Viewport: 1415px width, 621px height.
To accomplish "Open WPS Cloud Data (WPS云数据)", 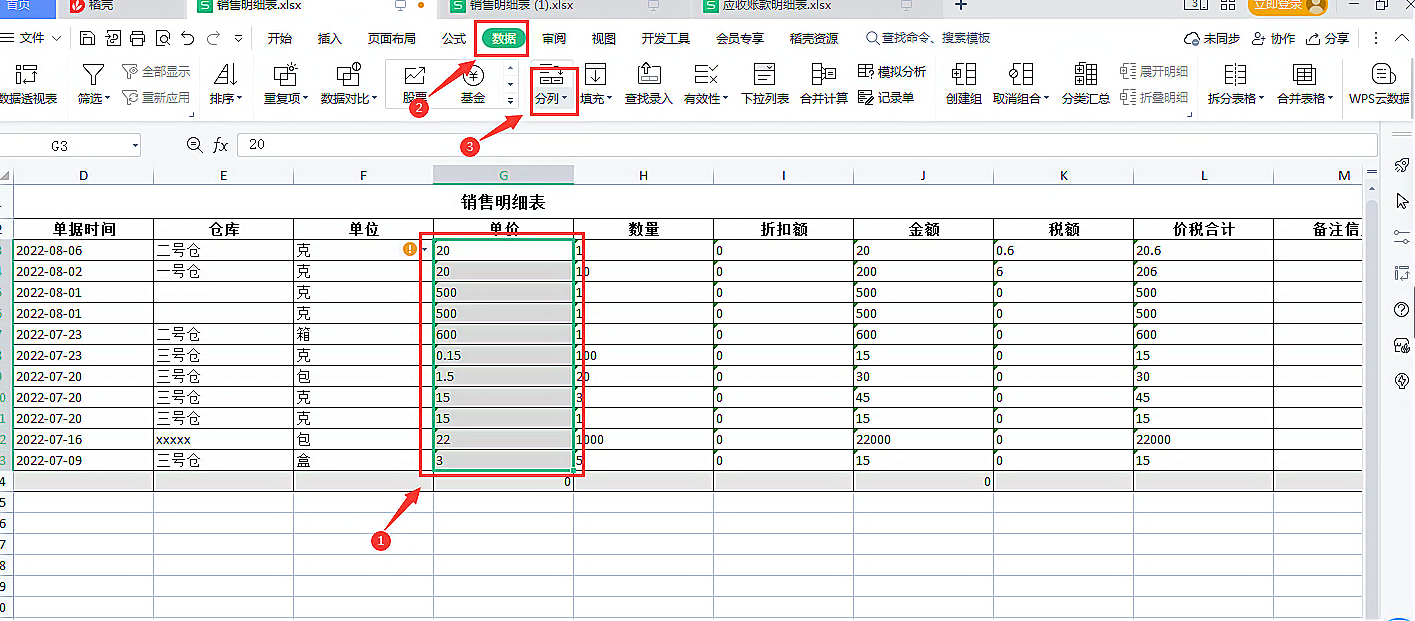I will [1380, 84].
